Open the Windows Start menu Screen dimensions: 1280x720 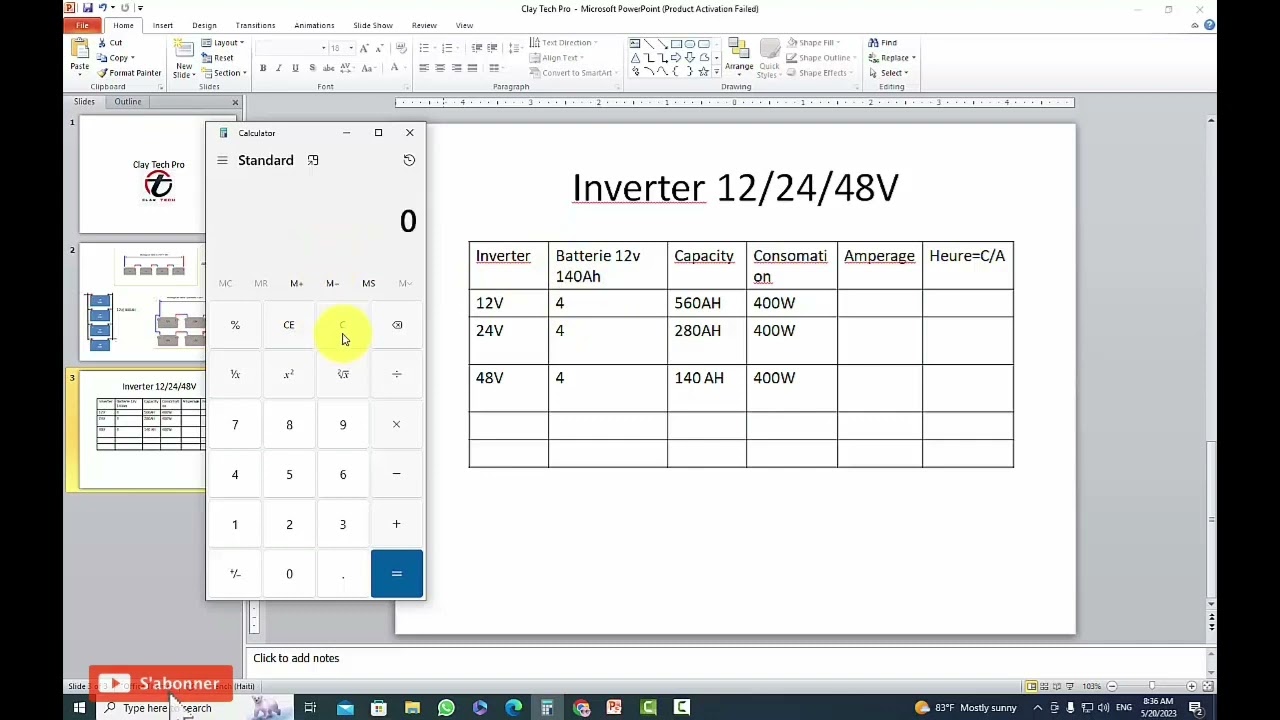[x=79, y=708]
